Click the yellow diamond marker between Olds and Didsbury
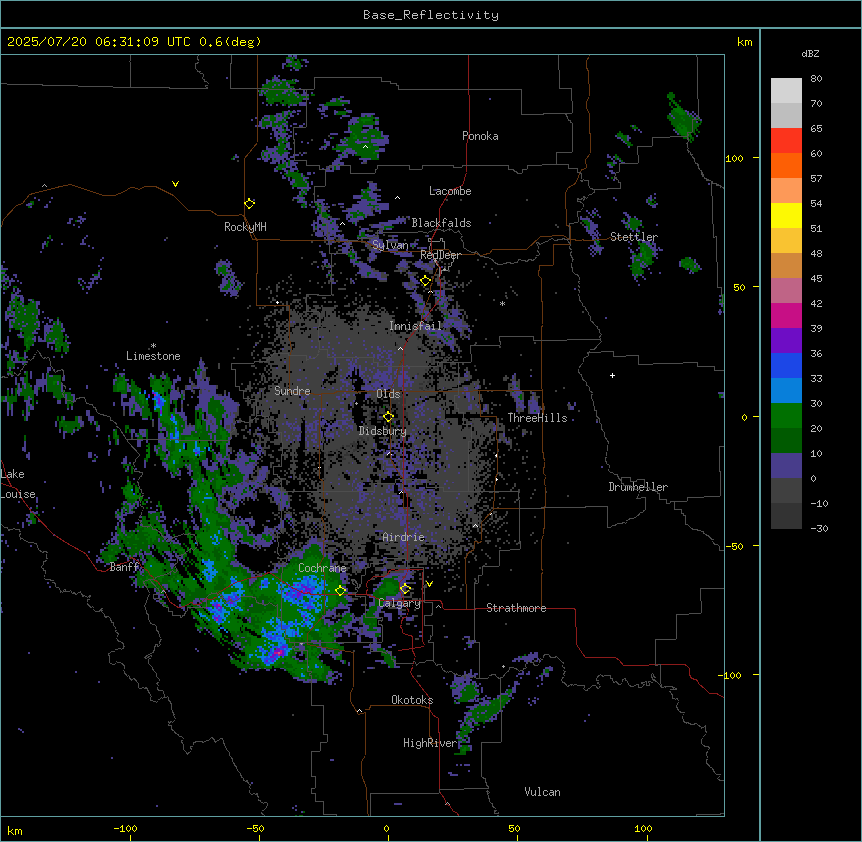This screenshot has height=842, width=862. (388, 417)
